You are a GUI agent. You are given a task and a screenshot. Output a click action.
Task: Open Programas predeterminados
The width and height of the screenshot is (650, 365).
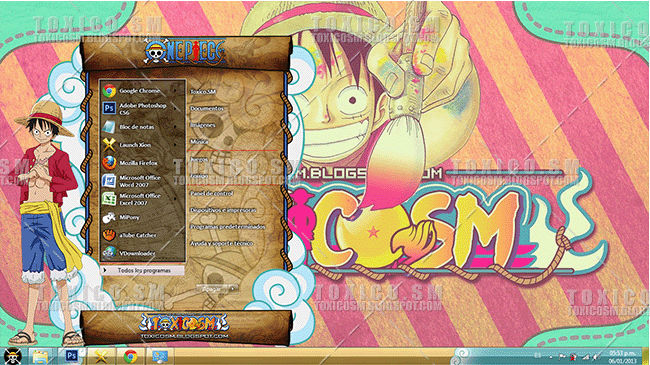click(x=228, y=227)
